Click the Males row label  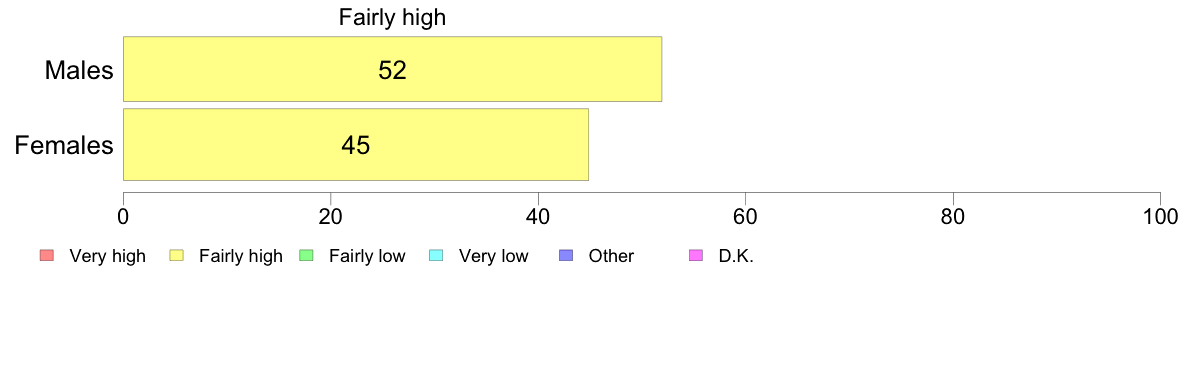[x=79, y=70]
